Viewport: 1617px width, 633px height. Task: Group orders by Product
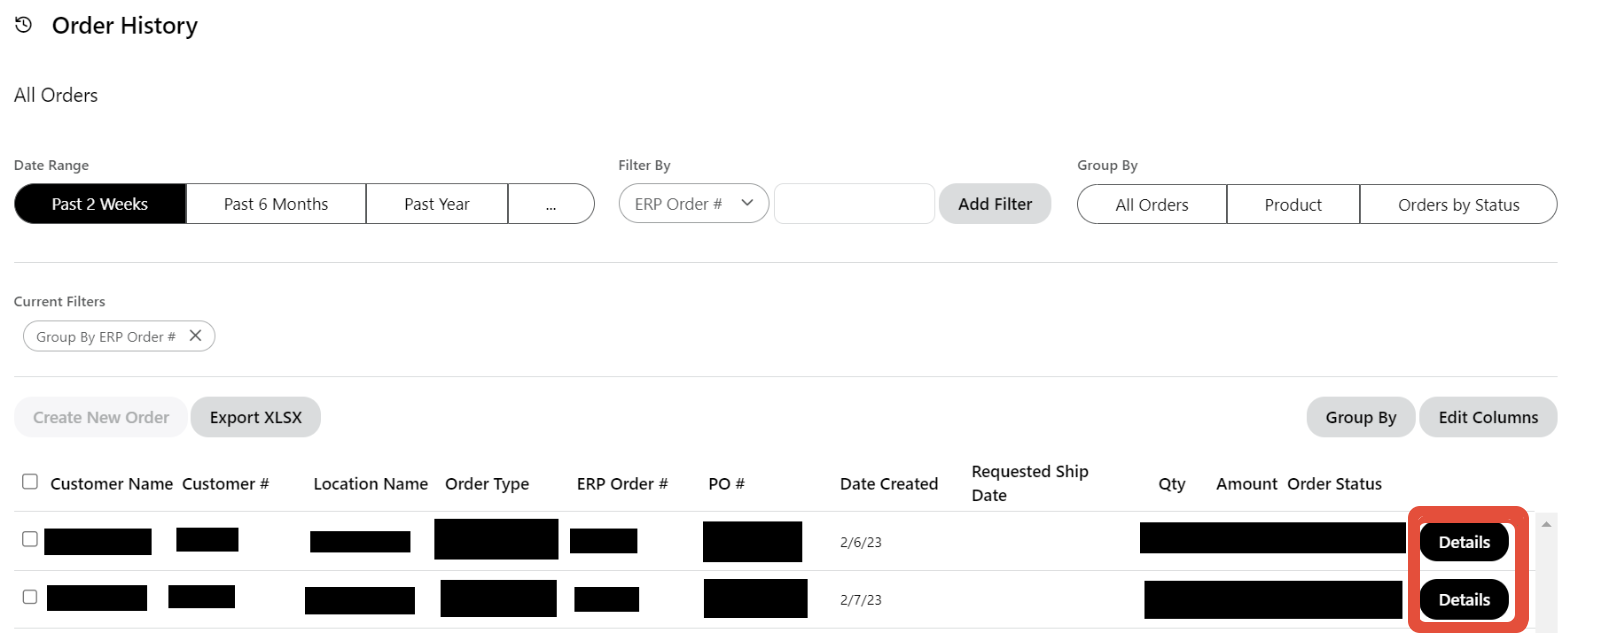point(1293,205)
